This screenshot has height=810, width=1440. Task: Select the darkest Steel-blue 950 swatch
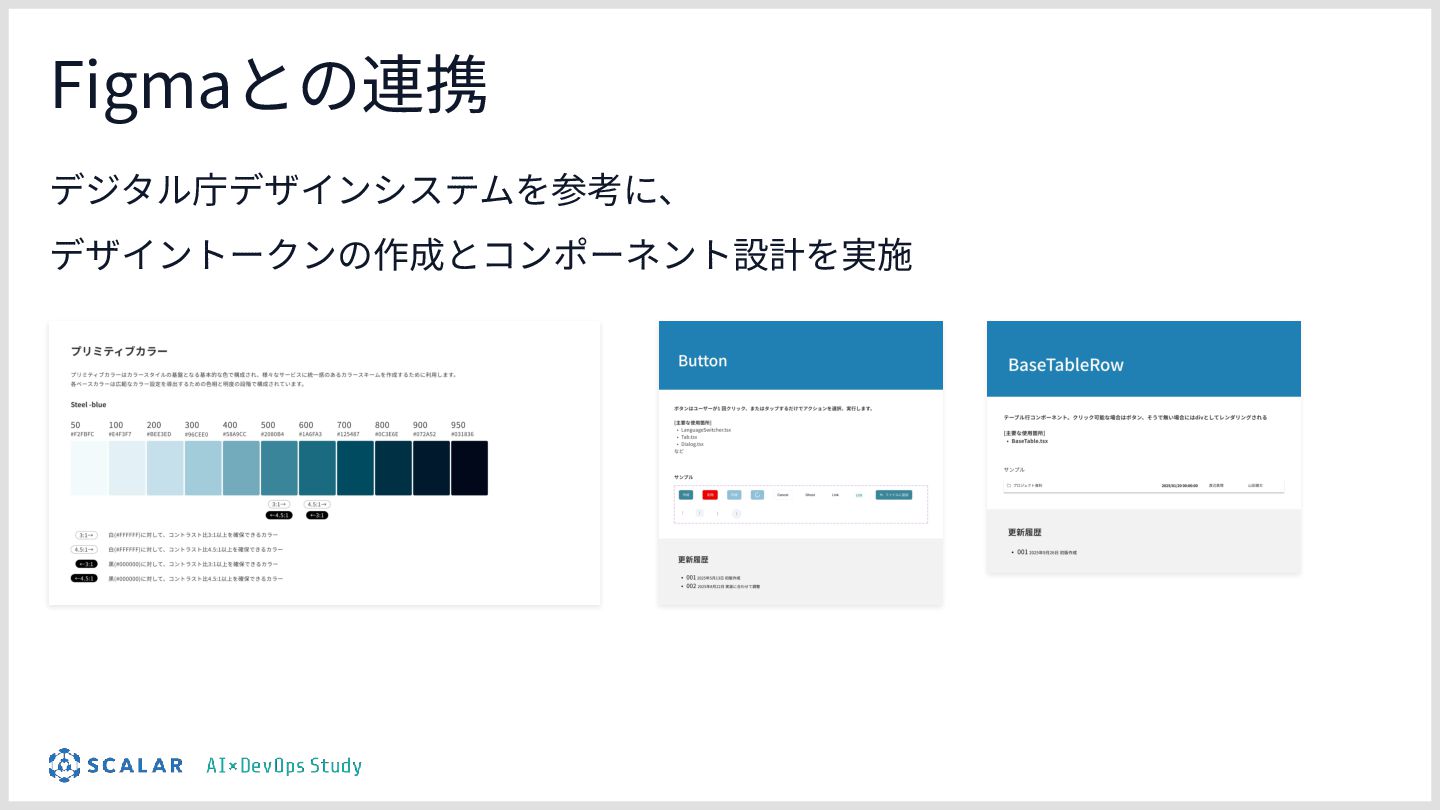pyautogui.click(x=469, y=468)
